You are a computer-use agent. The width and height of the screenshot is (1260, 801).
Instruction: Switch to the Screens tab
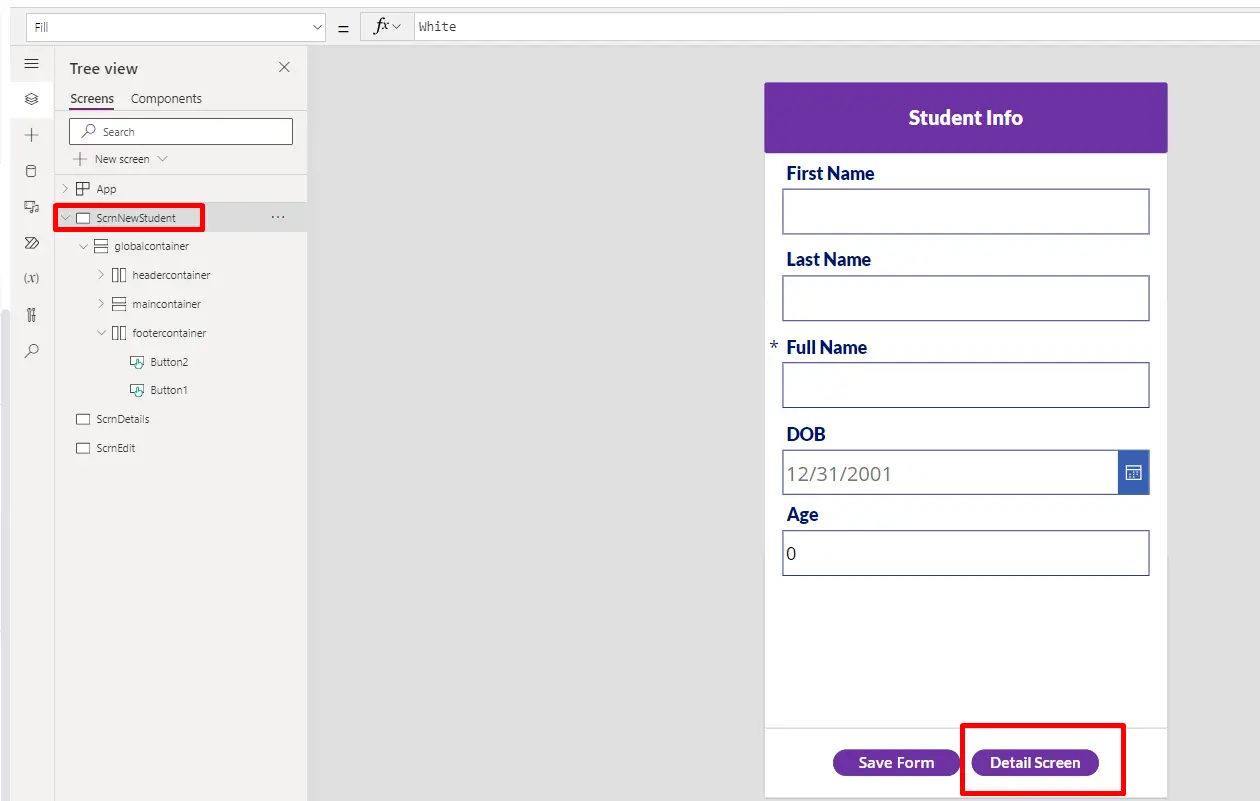click(92, 98)
